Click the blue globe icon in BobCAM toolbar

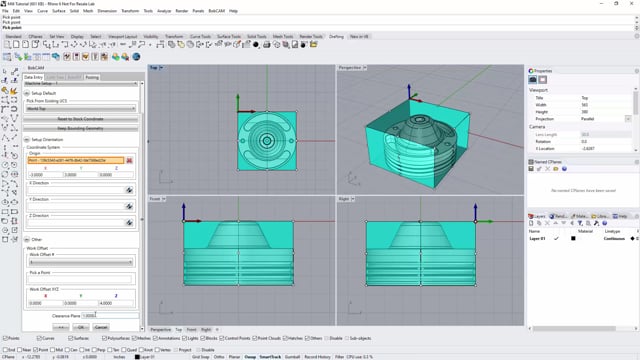(x=136, y=57)
